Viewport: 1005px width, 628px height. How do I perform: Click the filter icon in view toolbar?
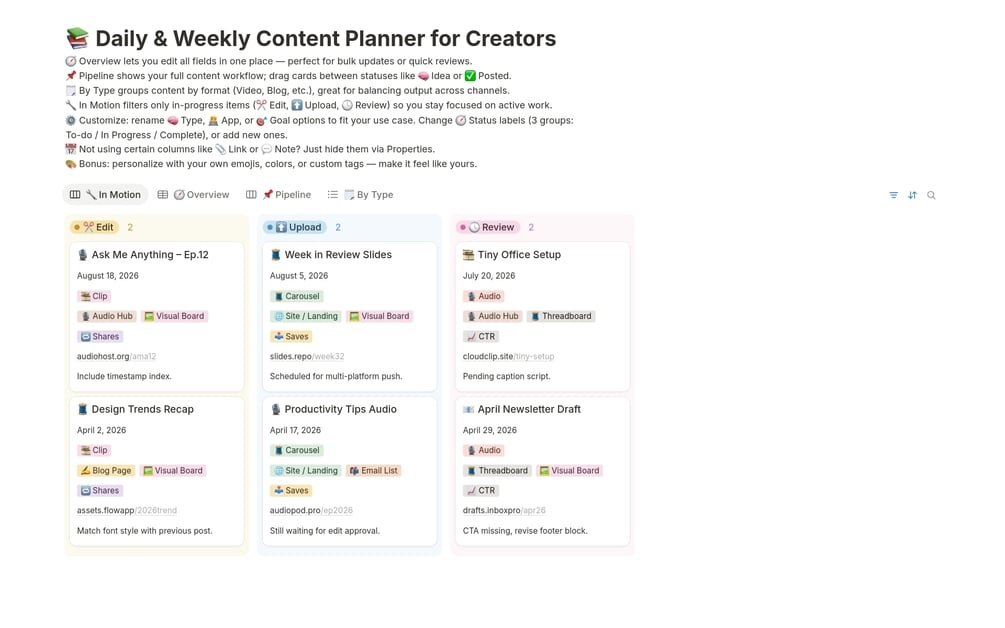coord(893,195)
